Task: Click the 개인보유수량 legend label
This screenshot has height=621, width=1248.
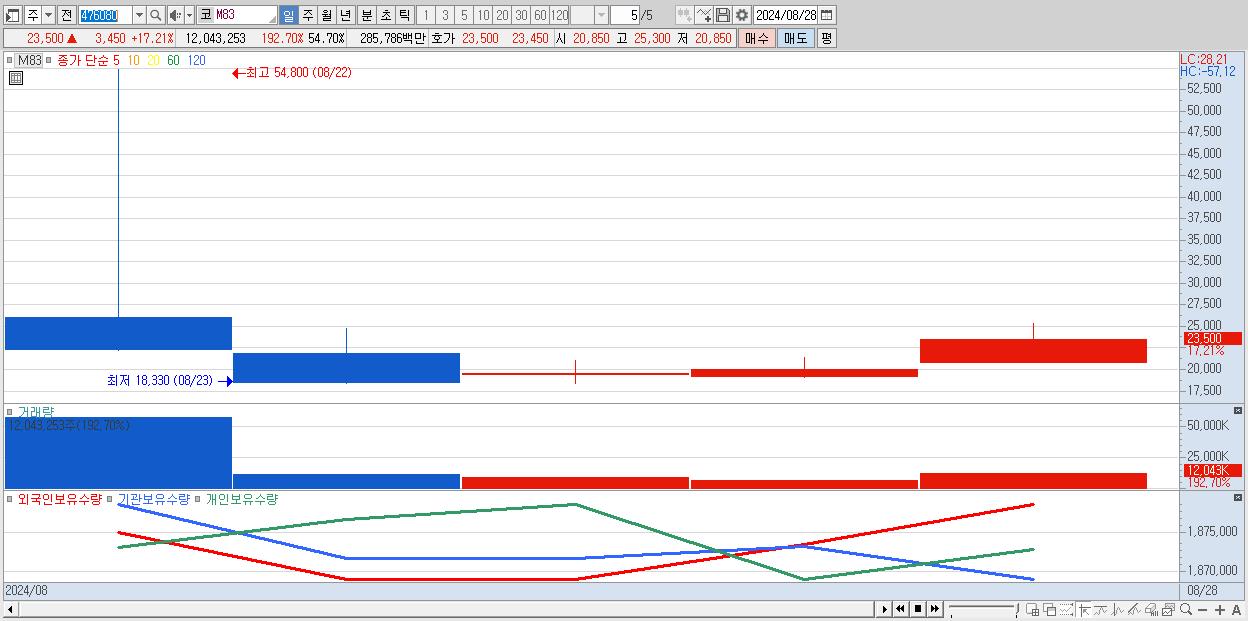Action: point(241,498)
